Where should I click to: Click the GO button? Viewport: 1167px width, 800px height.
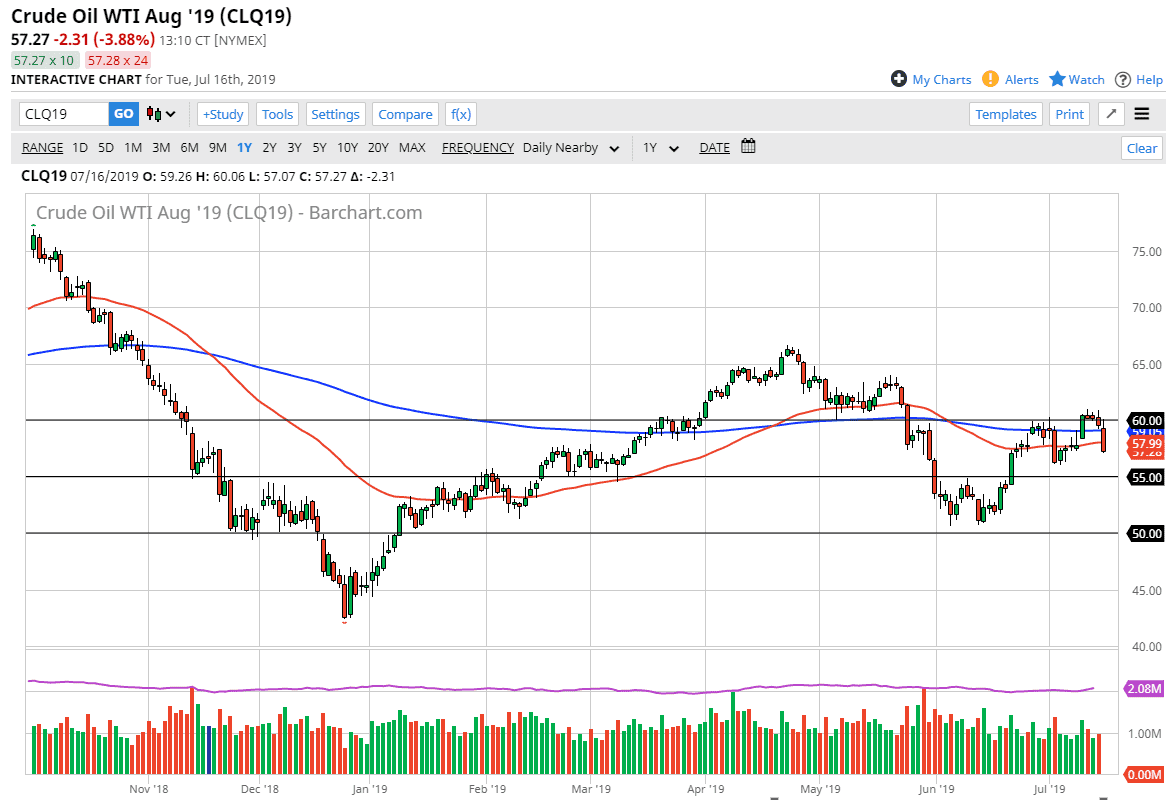[x=123, y=113]
